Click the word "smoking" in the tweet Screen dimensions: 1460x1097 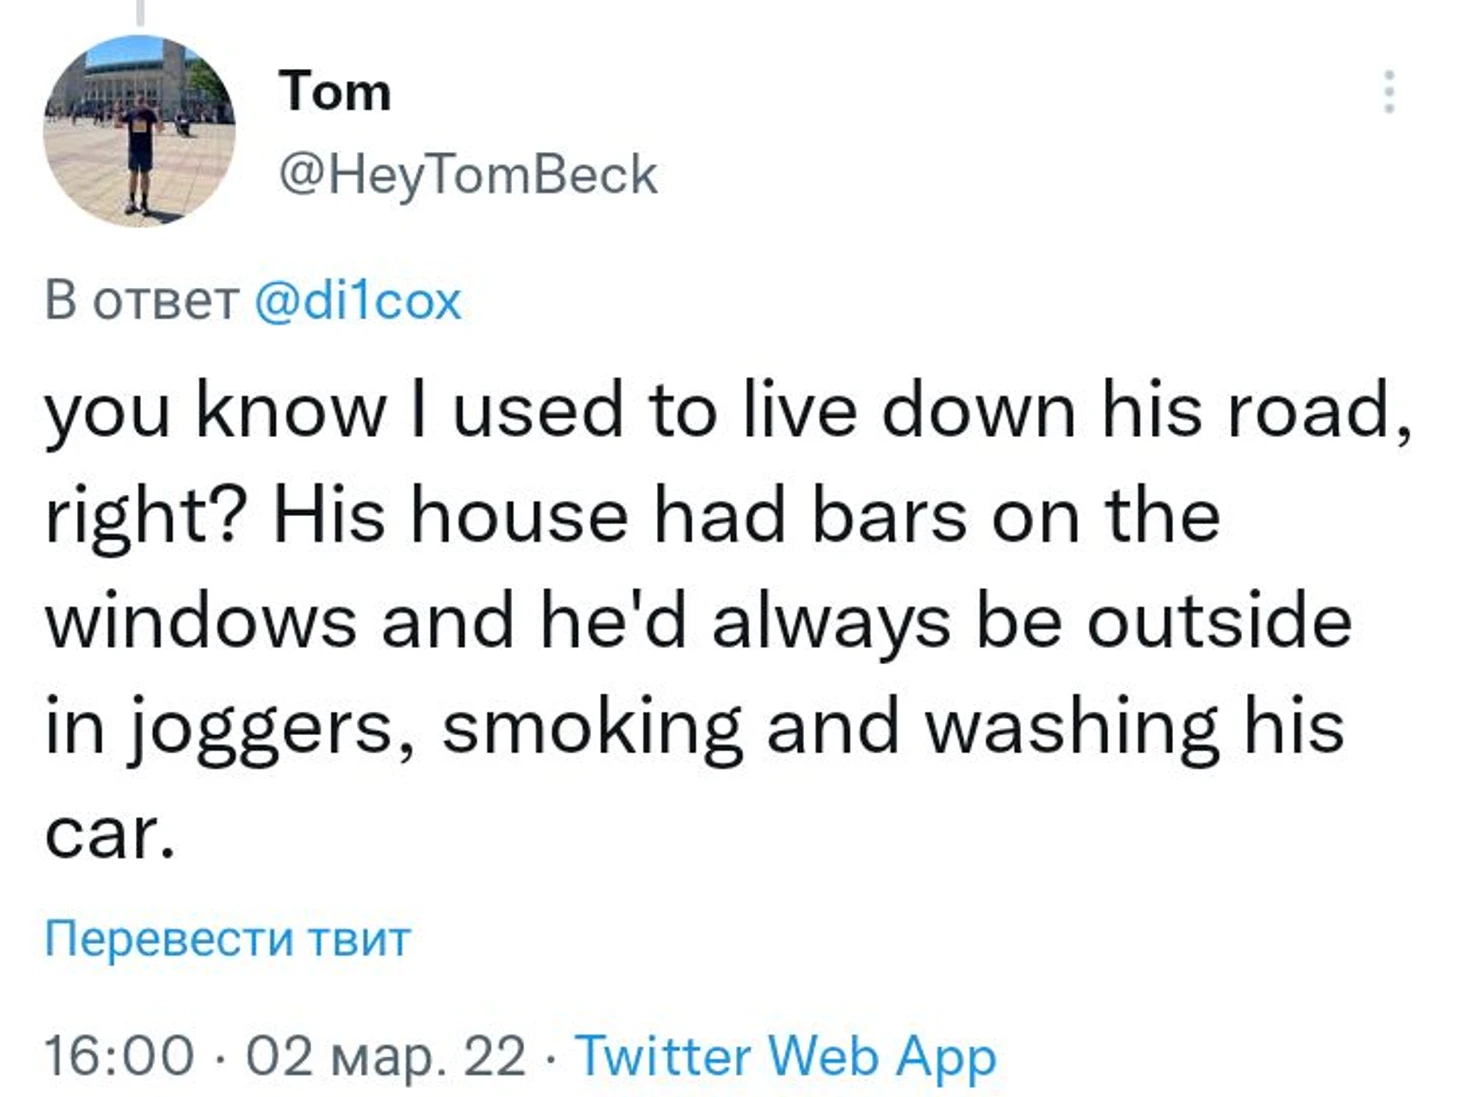pos(592,727)
